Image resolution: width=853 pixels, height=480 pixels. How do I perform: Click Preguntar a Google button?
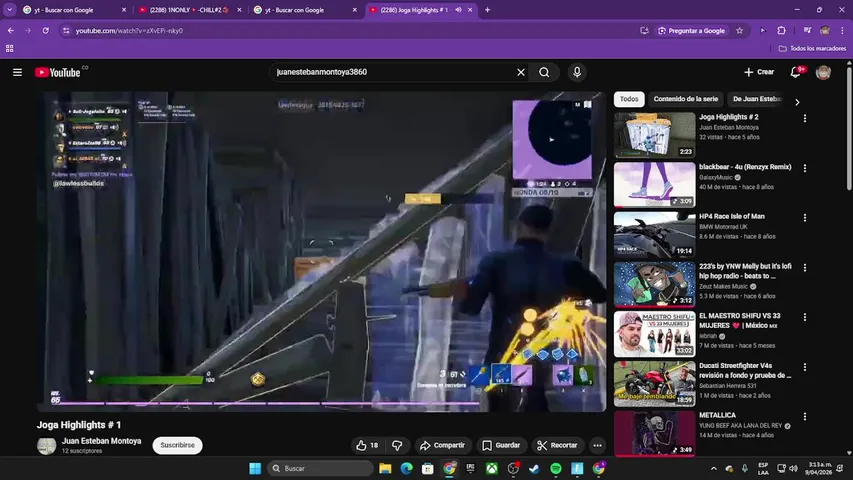[691, 30]
